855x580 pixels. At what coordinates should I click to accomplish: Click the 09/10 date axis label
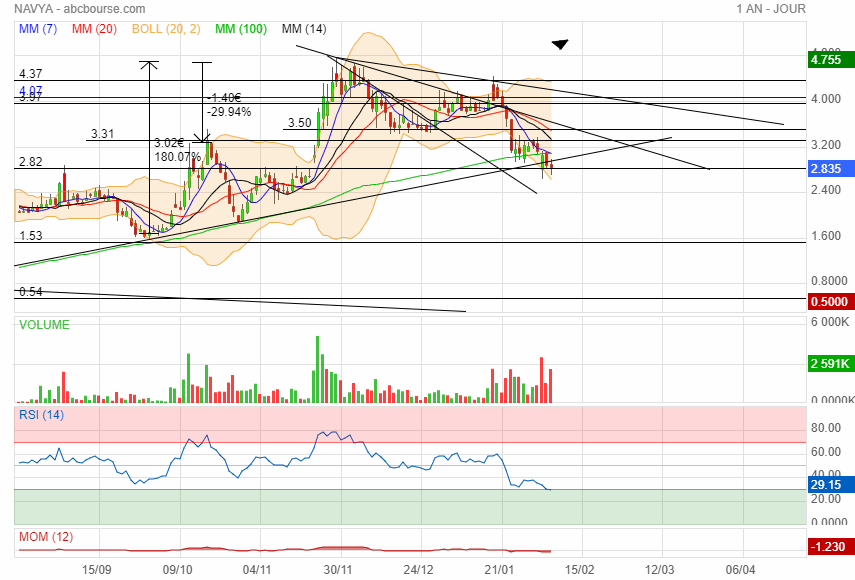[177, 570]
